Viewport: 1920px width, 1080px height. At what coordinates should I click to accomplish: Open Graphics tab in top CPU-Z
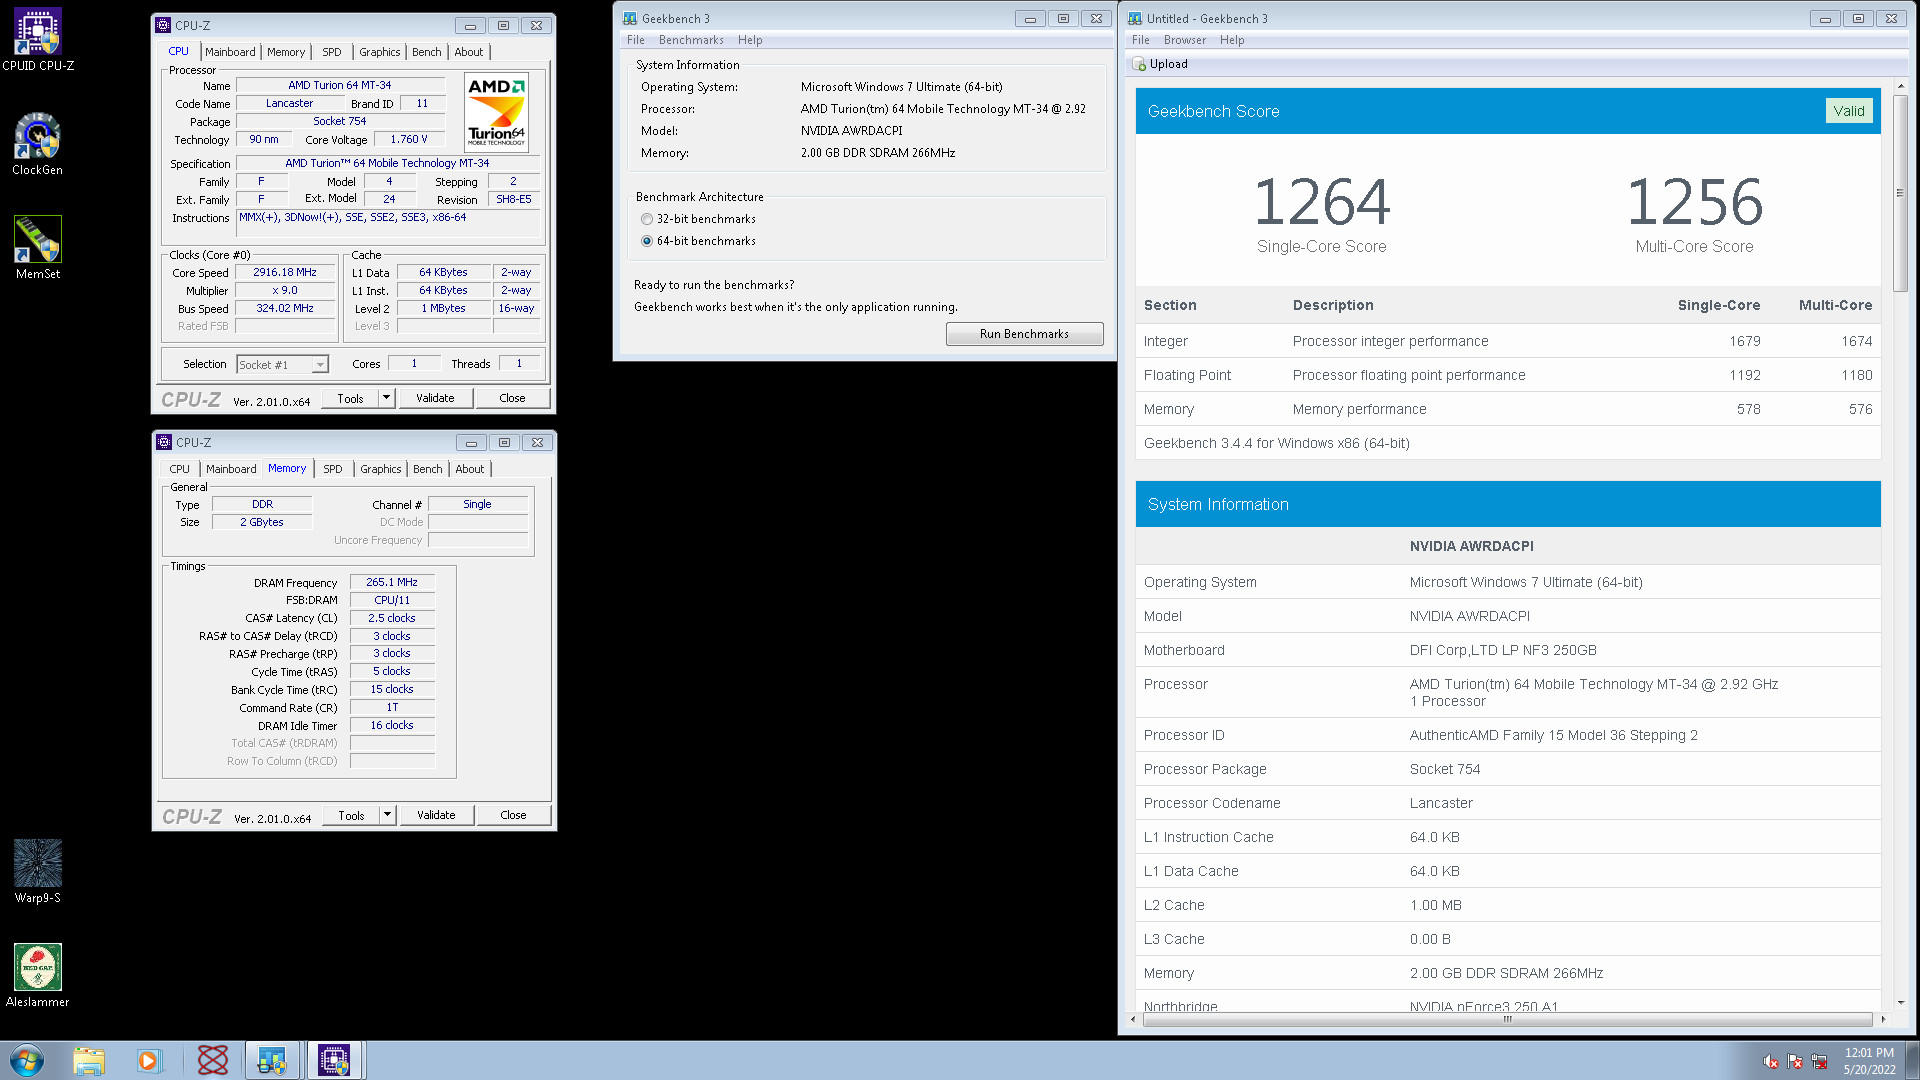point(380,52)
